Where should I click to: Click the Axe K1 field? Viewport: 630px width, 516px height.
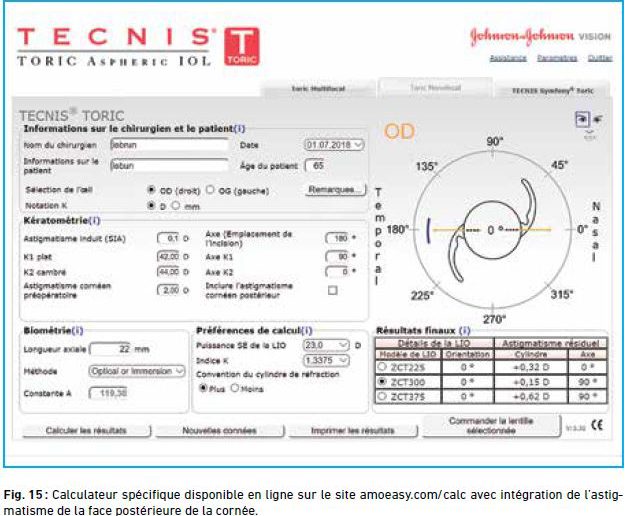coord(337,256)
